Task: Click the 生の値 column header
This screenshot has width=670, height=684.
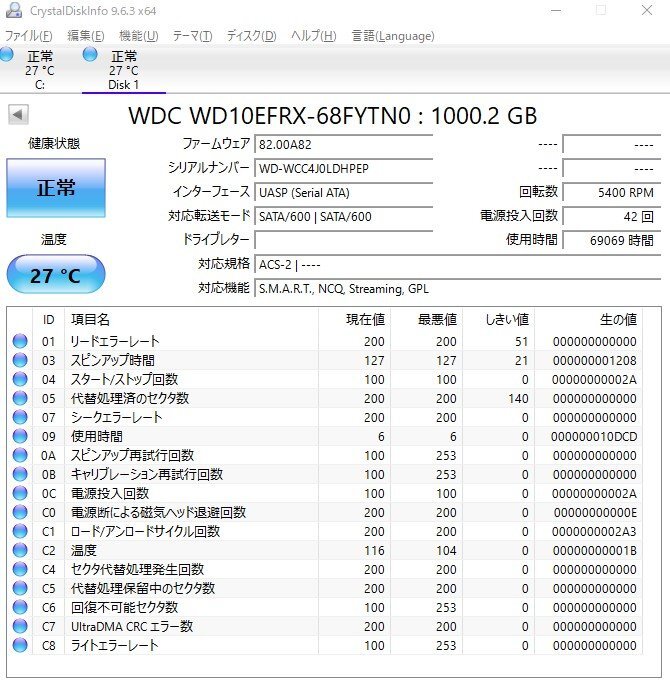Action: (x=588, y=320)
